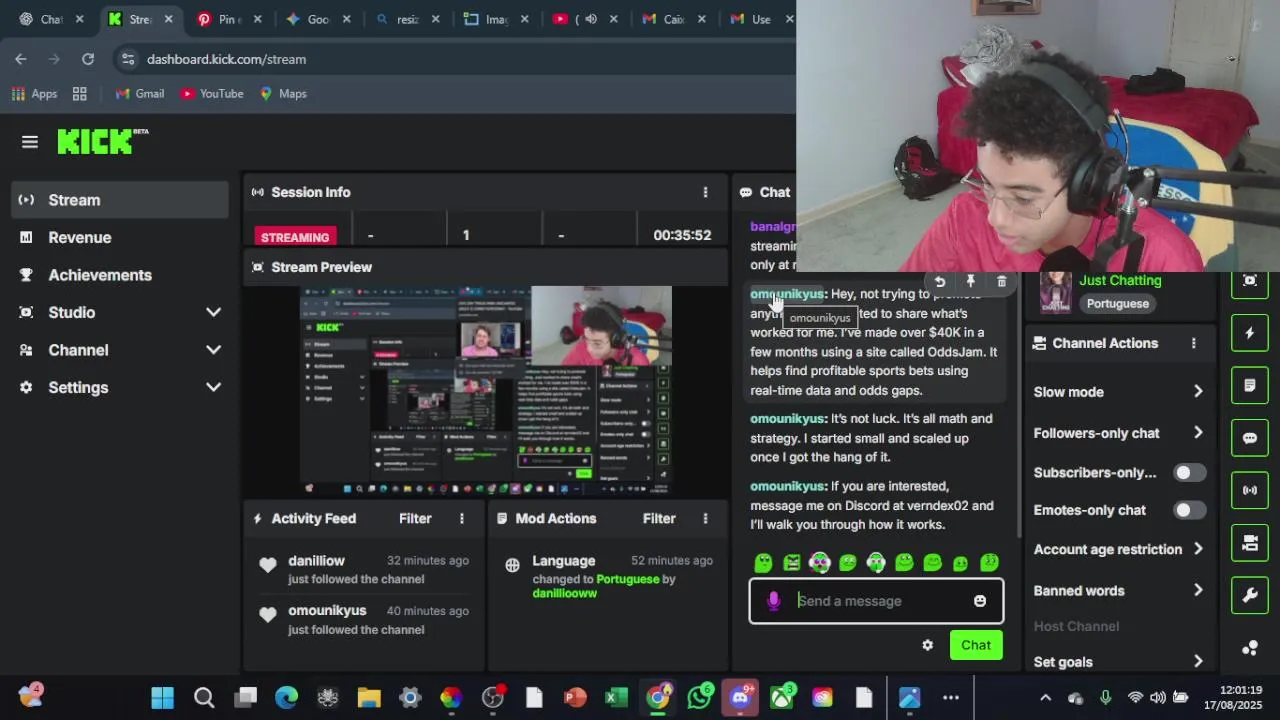Viewport: 1280px width, 720px height.
Task: Reload the page in browser toolbar
Action: point(88,59)
